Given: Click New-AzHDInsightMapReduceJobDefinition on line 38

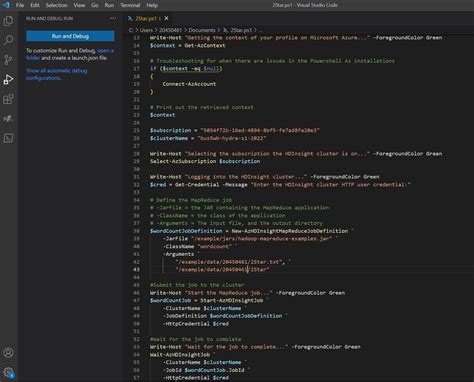Looking at the screenshot, I should (x=290, y=231).
